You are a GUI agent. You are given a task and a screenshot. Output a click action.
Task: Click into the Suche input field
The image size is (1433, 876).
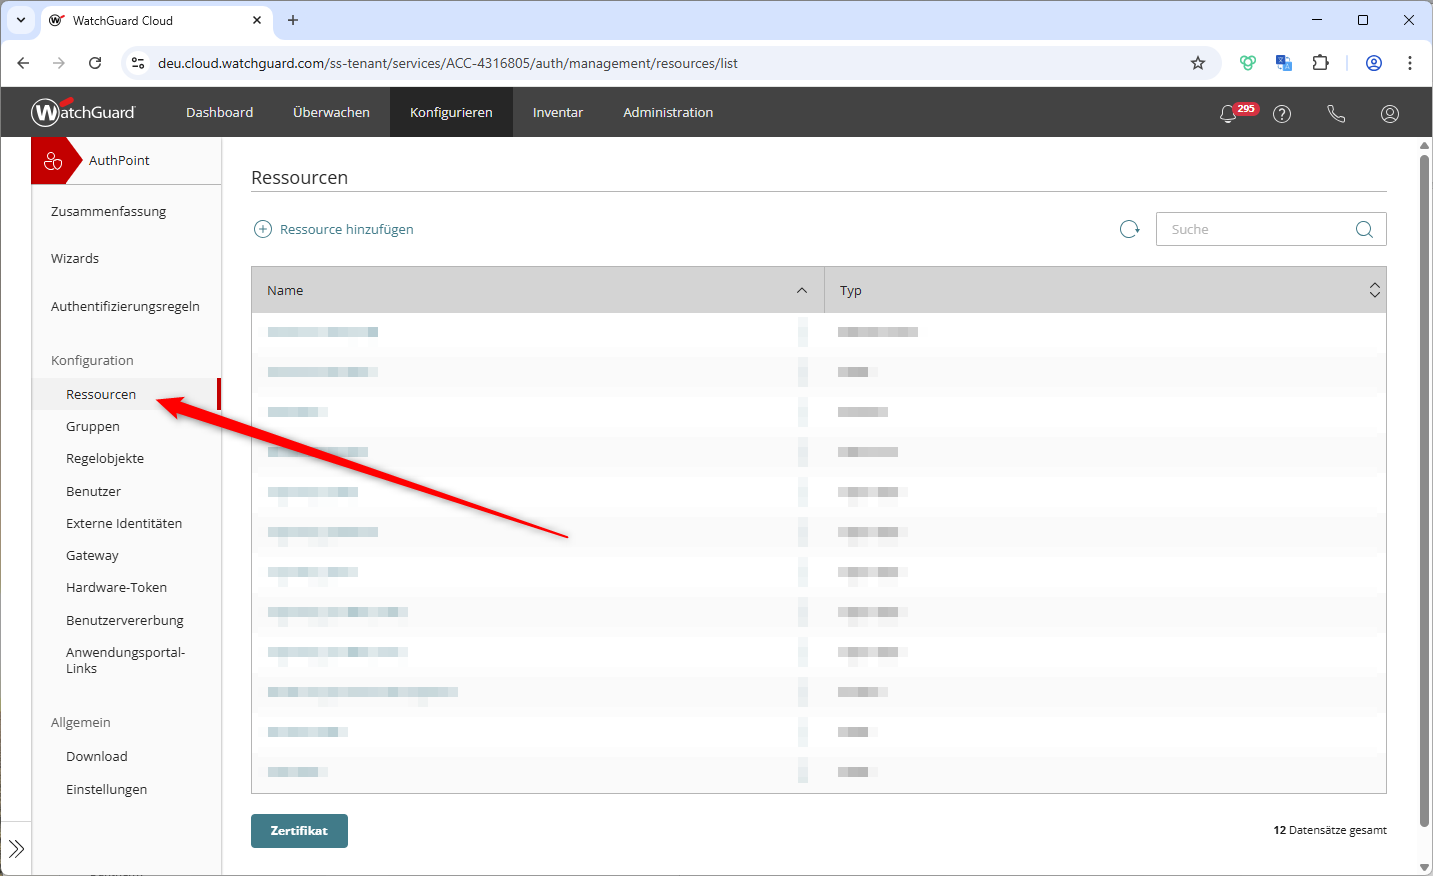pyautogui.click(x=1255, y=229)
